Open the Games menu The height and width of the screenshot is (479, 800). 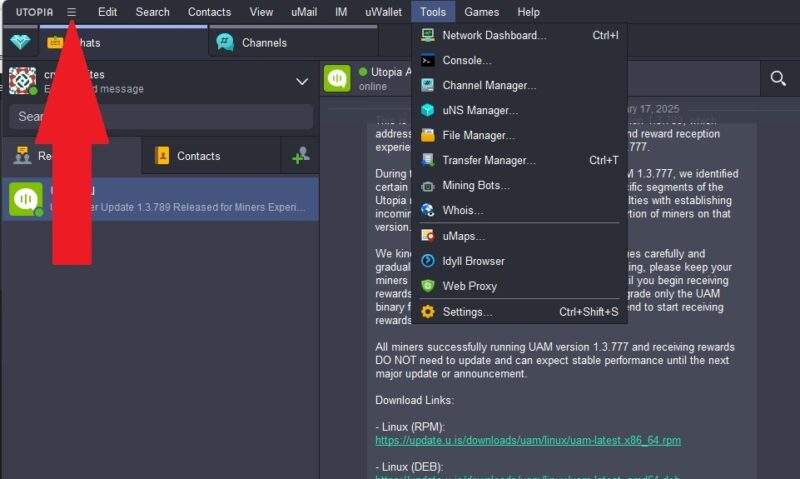point(481,12)
